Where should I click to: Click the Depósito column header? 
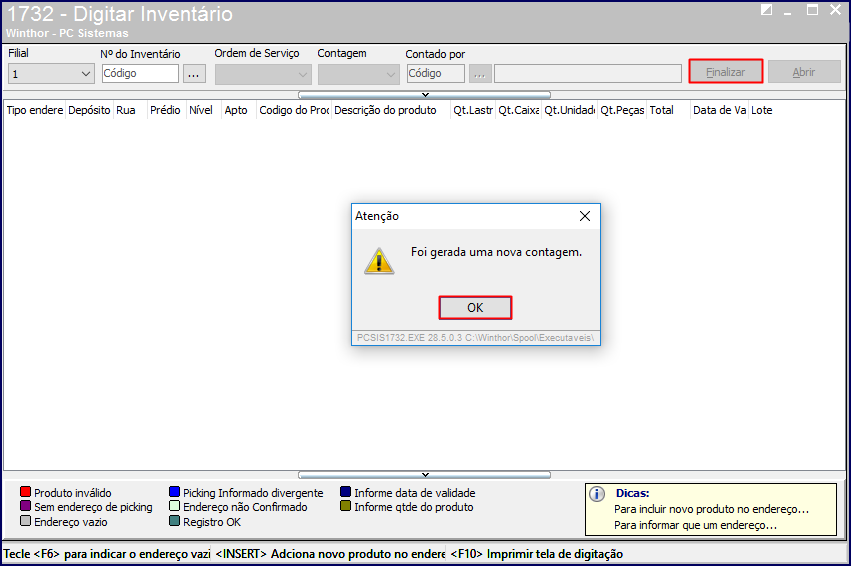pos(89,110)
